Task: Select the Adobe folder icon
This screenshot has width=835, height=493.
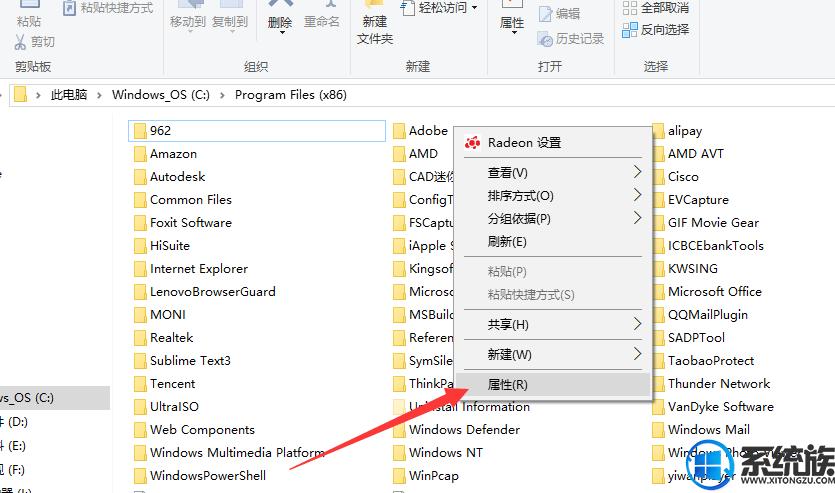Action: (x=399, y=131)
